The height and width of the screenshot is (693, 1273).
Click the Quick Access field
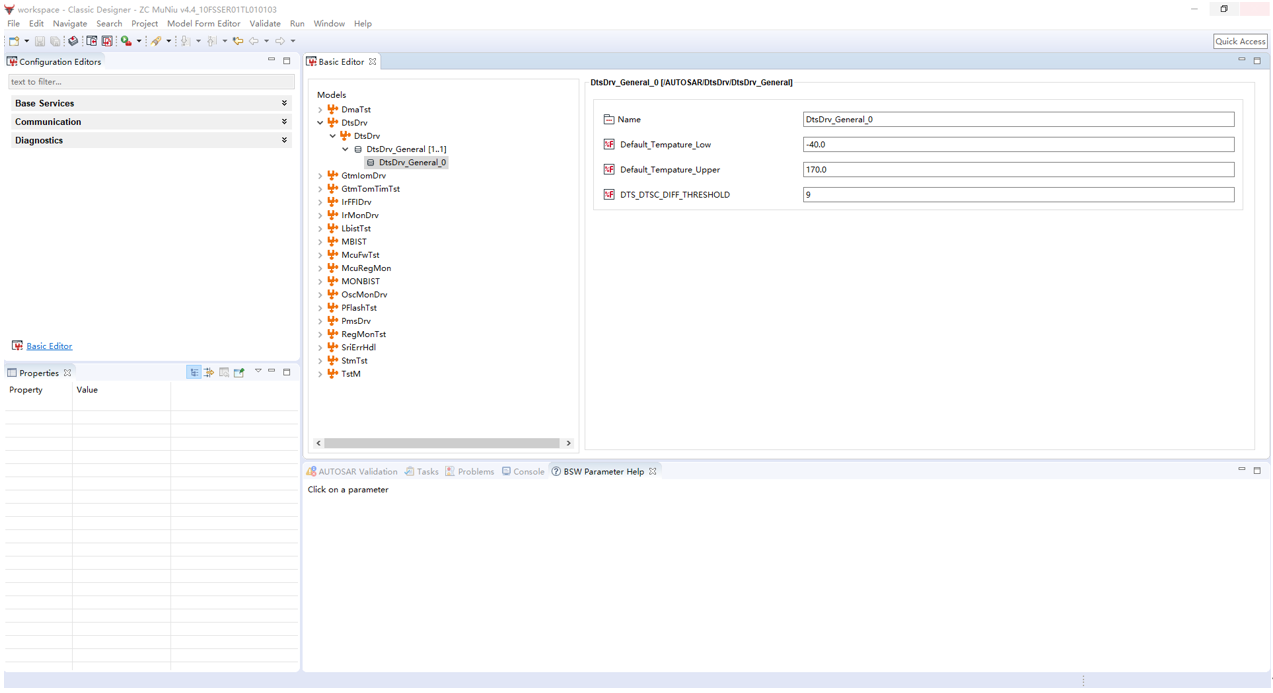pyautogui.click(x=1240, y=41)
